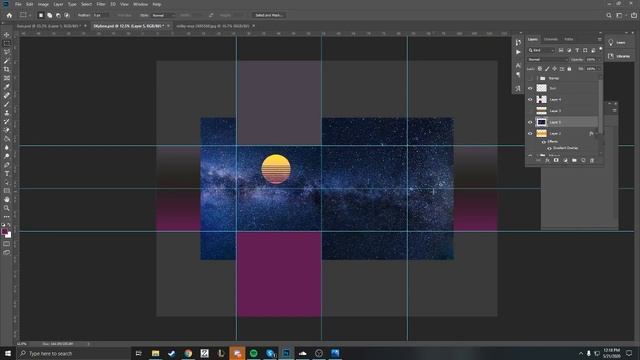
Task: Open the layer filter Kind dropdown
Action: (x=542, y=50)
